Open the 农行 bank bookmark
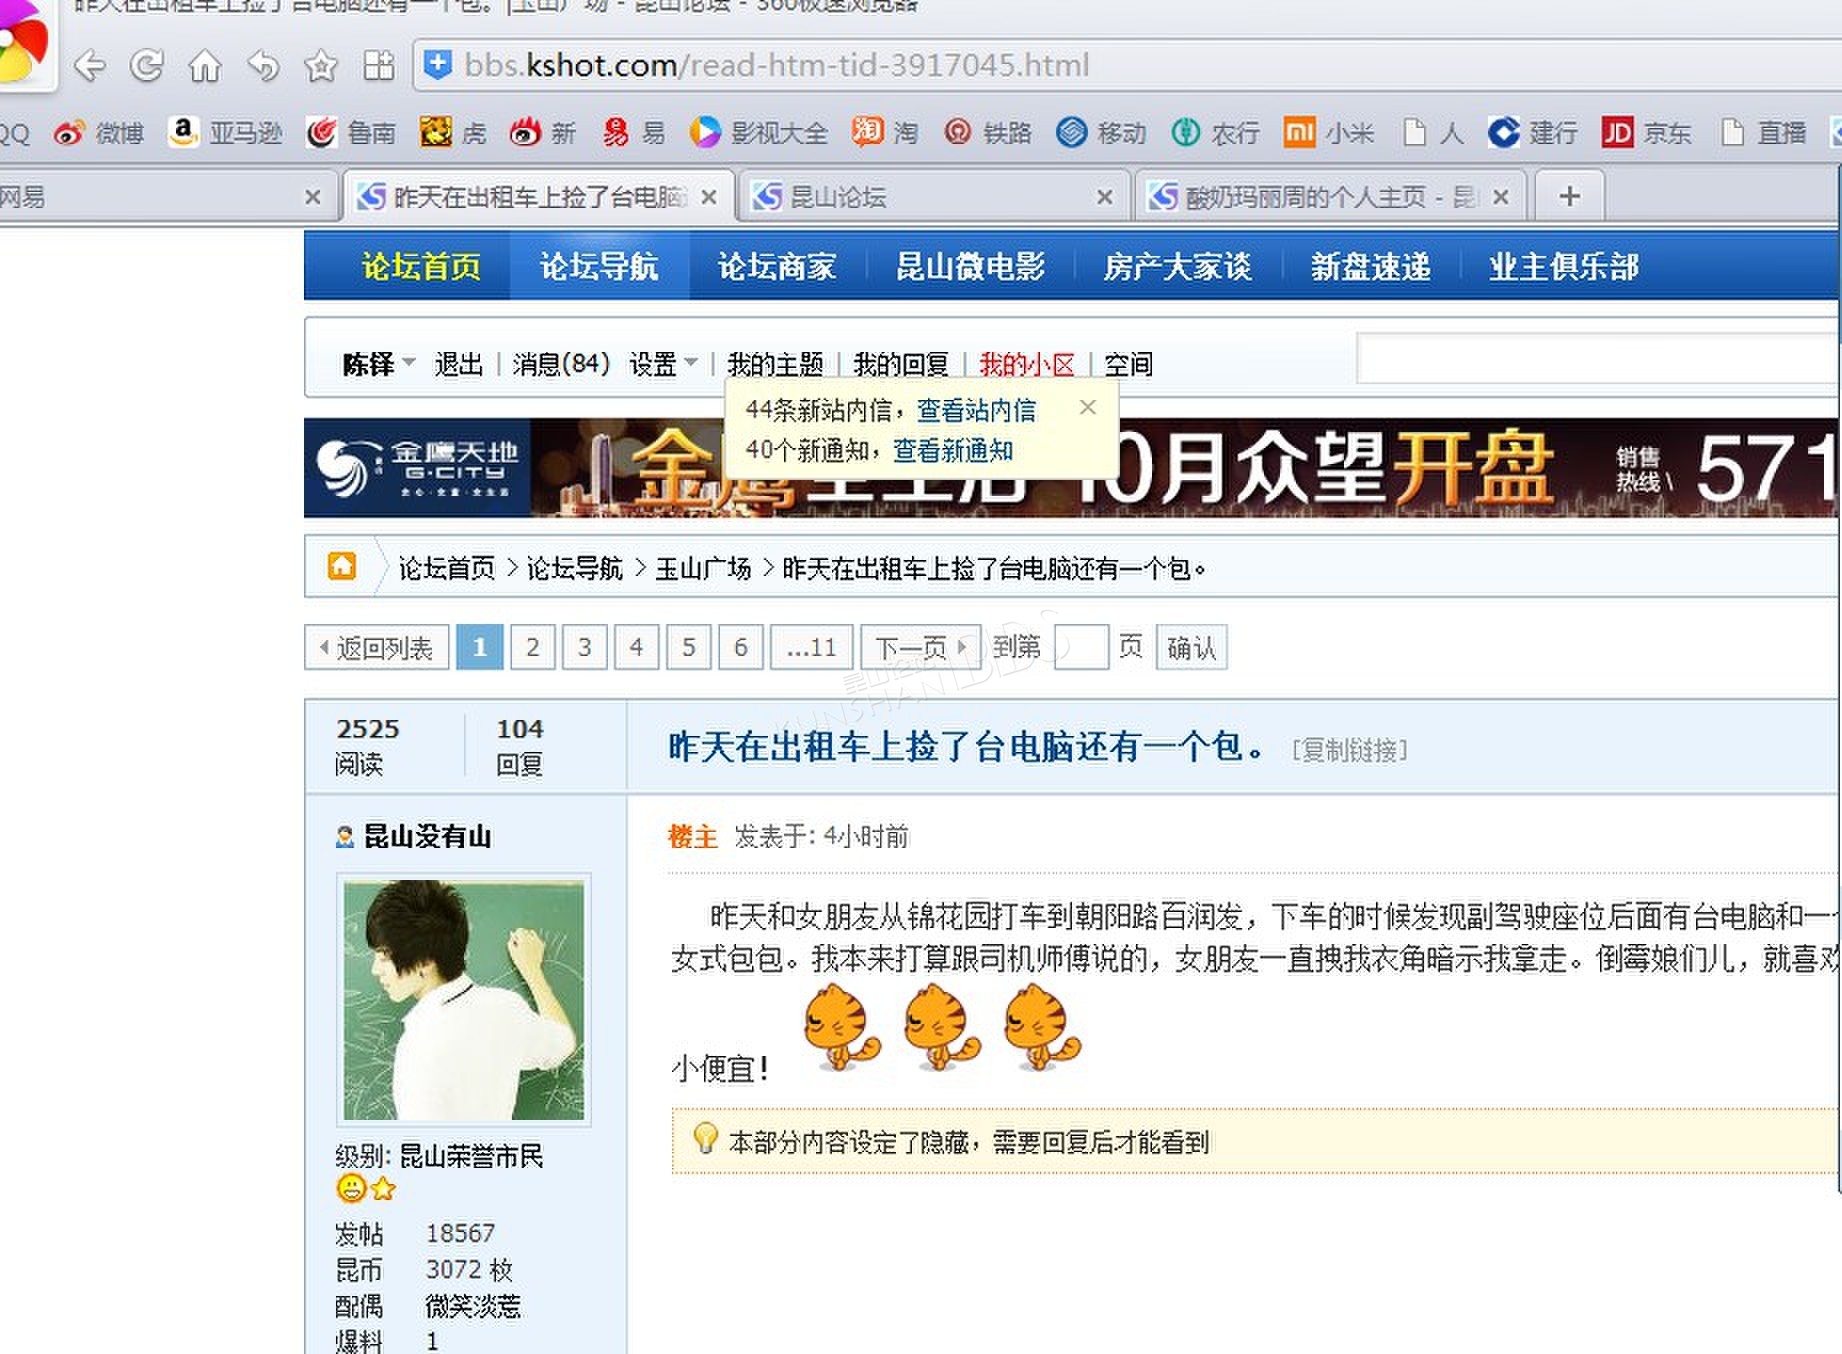Screen dimensions: 1842x1354 pyautogui.click(x=1215, y=132)
